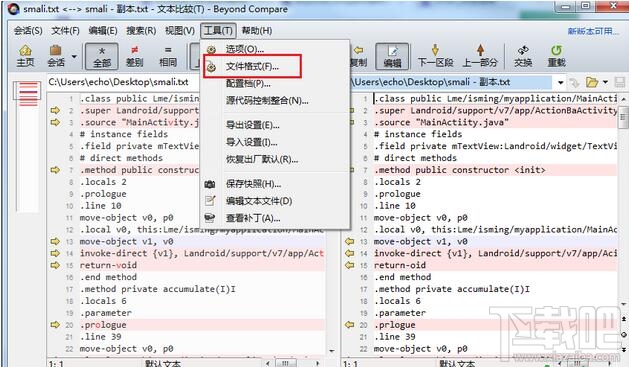Choose 导入设置(I)... menu entry
Viewport: 629px width, 367px height.
pyautogui.click(x=275, y=142)
